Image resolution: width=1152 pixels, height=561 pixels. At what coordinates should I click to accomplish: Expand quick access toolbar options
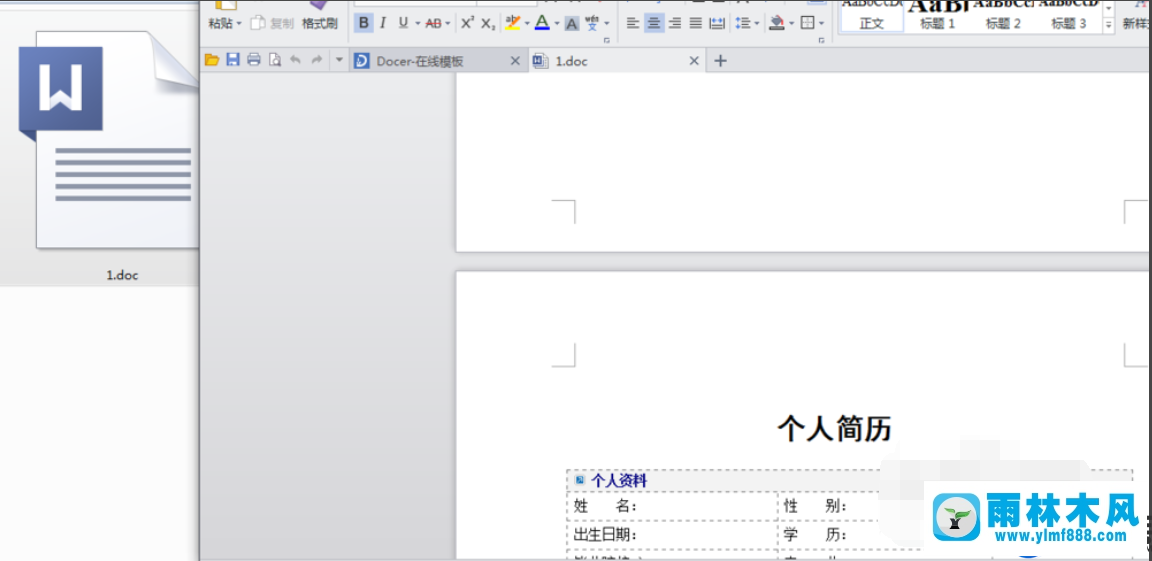tap(339, 60)
